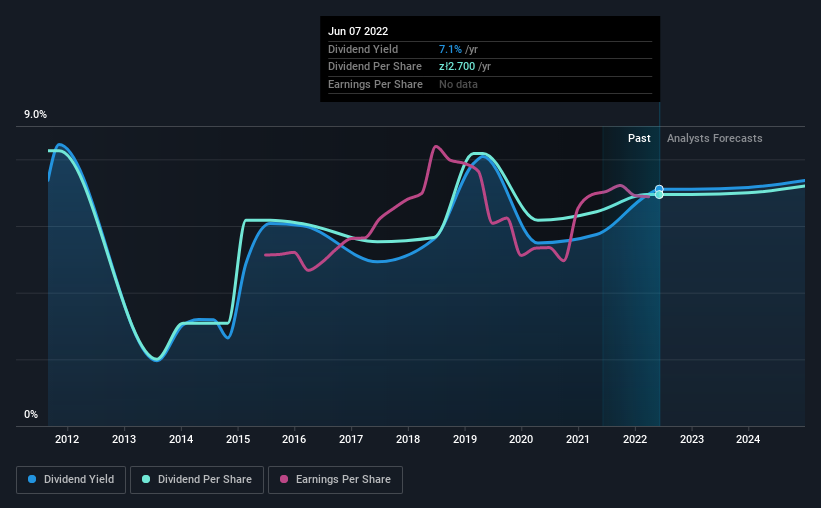Click the 2012 year label on axis
821x508 pixels.
click(67, 439)
